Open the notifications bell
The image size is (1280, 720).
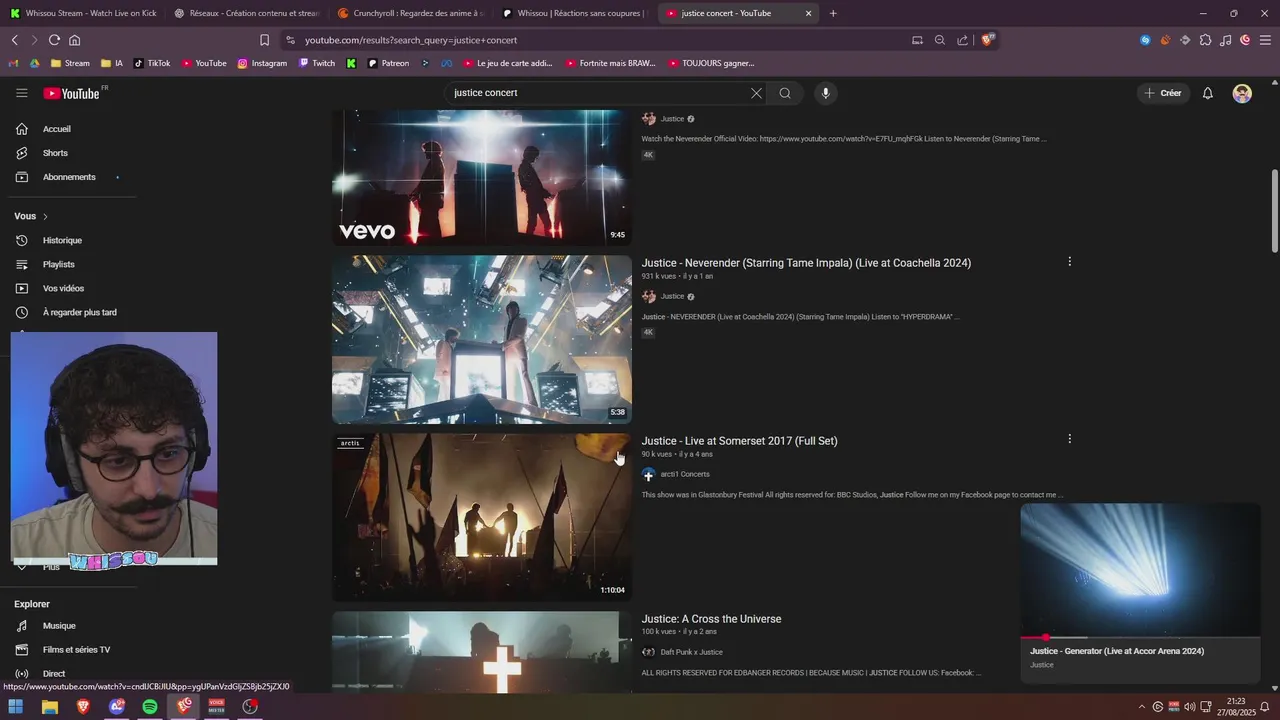[1208, 93]
